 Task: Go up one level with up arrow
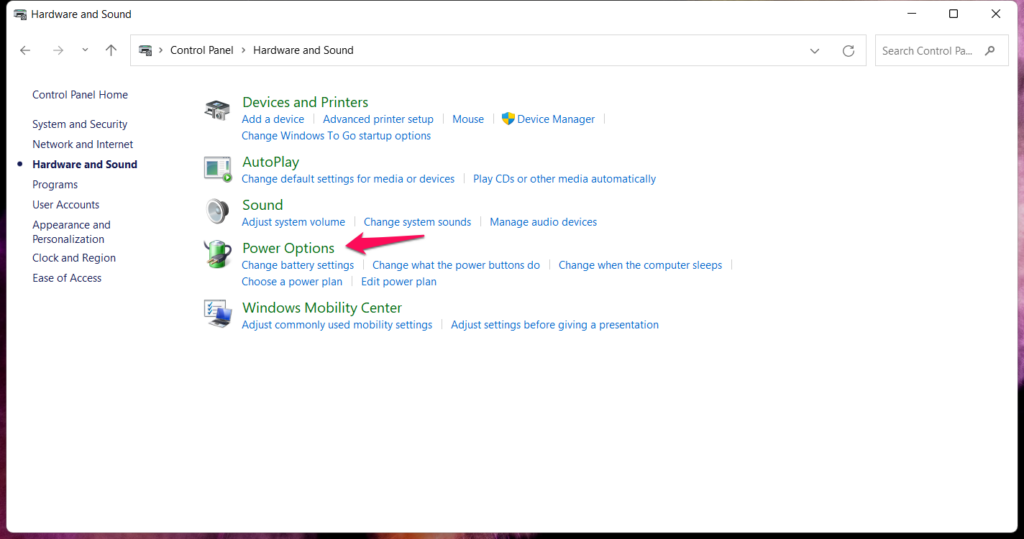[x=111, y=50]
